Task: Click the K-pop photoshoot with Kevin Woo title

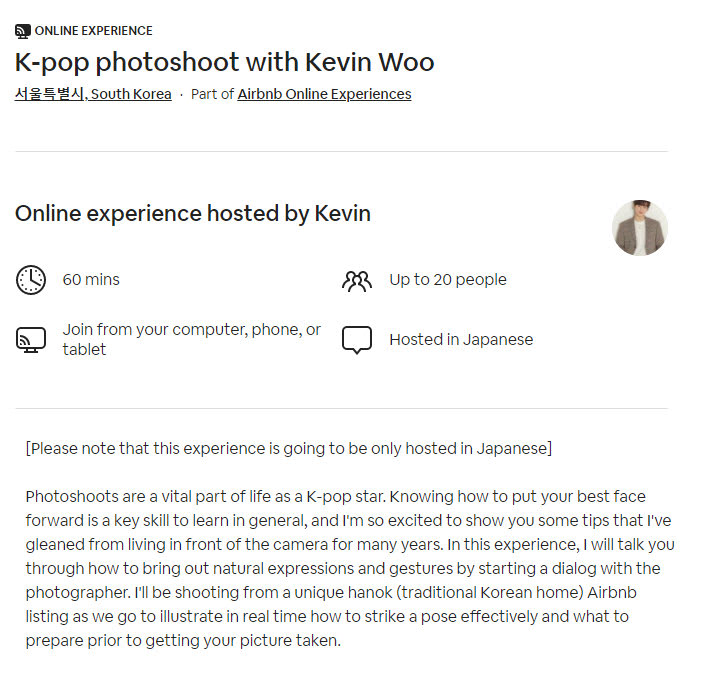Action: tap(224, 62)
